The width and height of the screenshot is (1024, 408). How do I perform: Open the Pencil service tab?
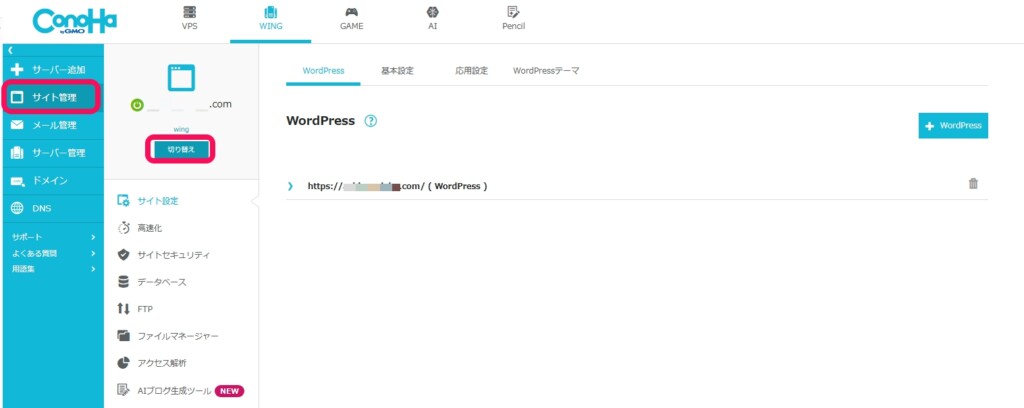click(513, 18)
